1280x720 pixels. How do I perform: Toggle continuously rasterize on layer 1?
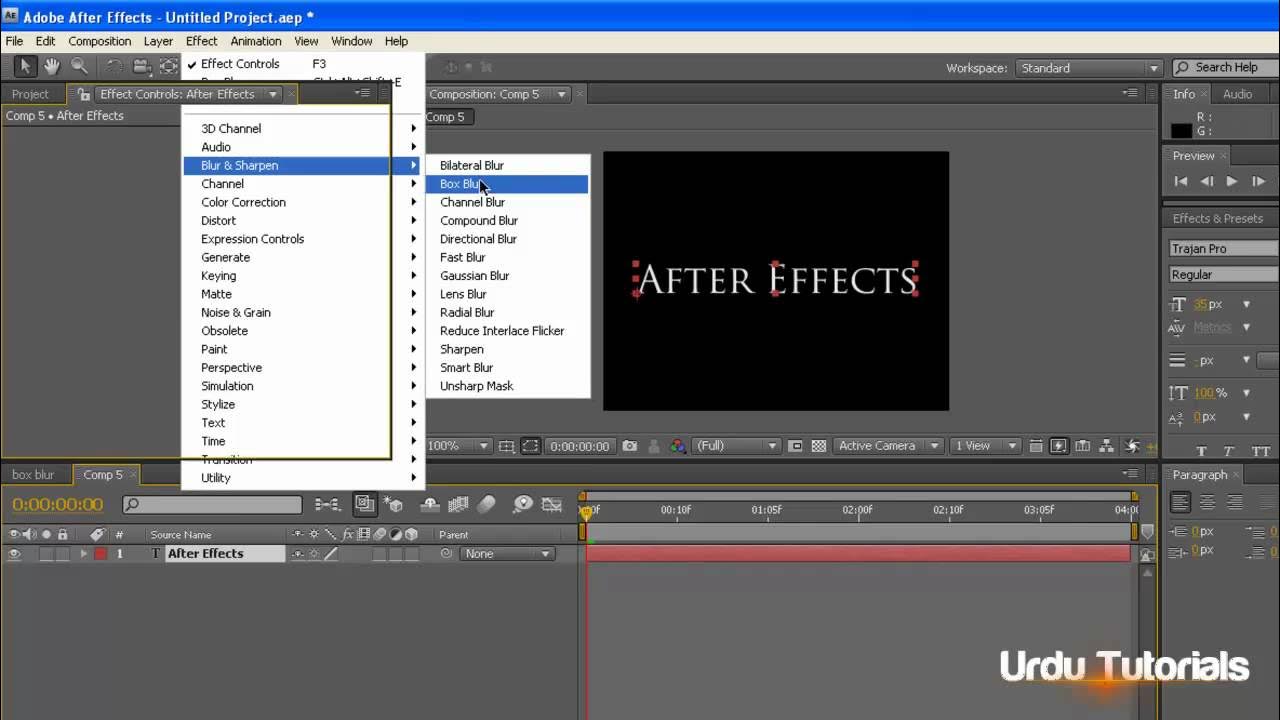pyautogui.click(x=314, y=554)
